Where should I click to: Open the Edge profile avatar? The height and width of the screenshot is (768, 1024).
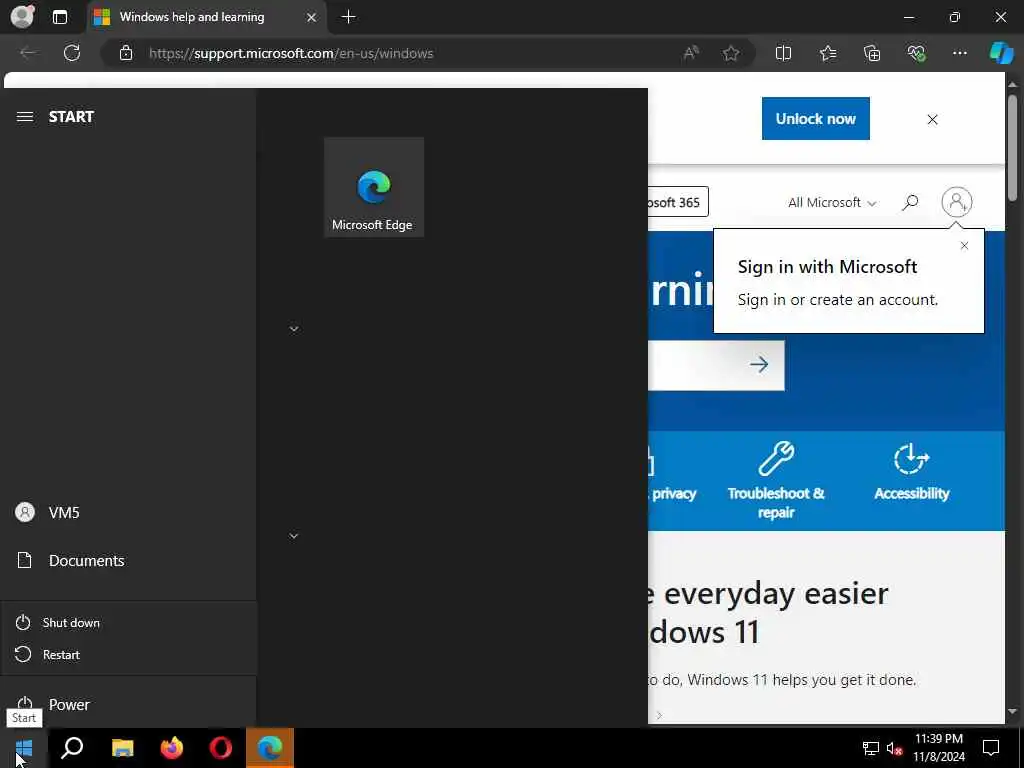(x=22, y=16)
